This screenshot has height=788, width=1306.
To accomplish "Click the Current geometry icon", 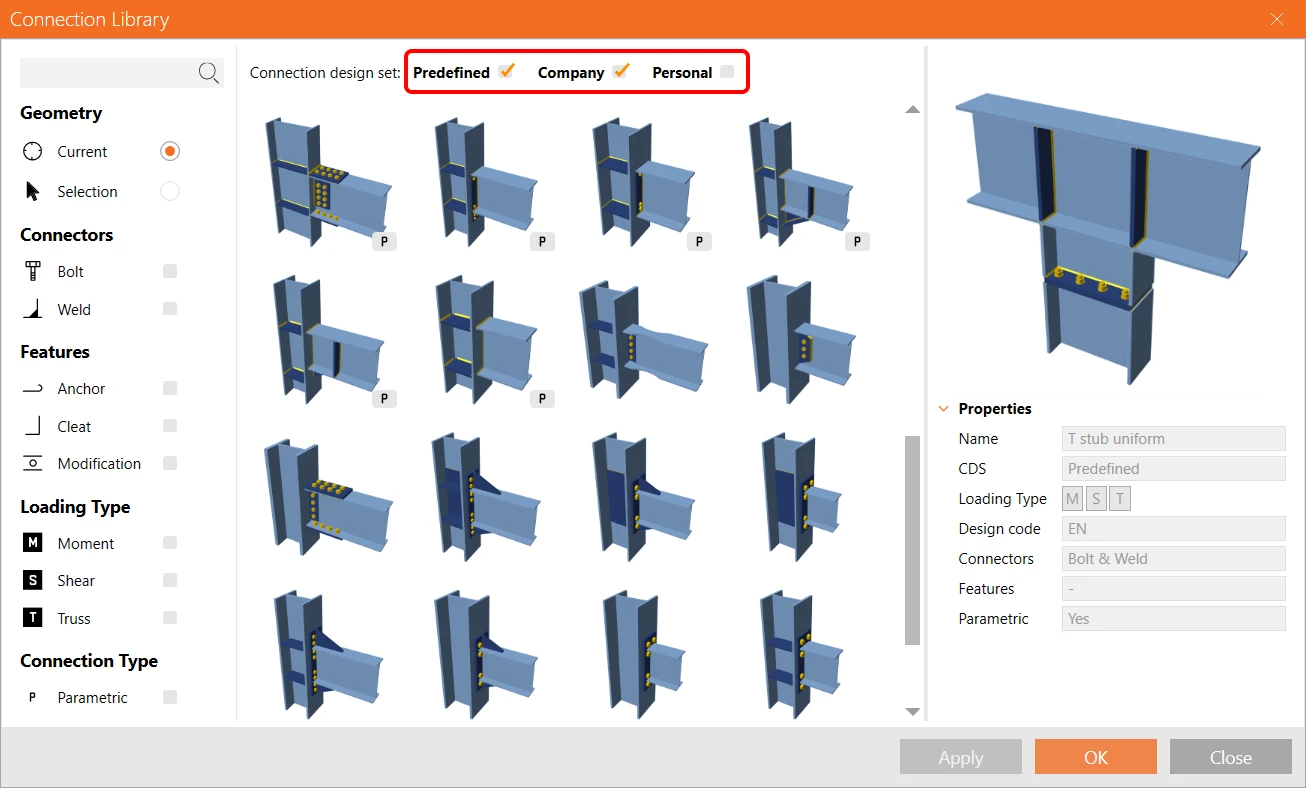I will pos(33,152).
